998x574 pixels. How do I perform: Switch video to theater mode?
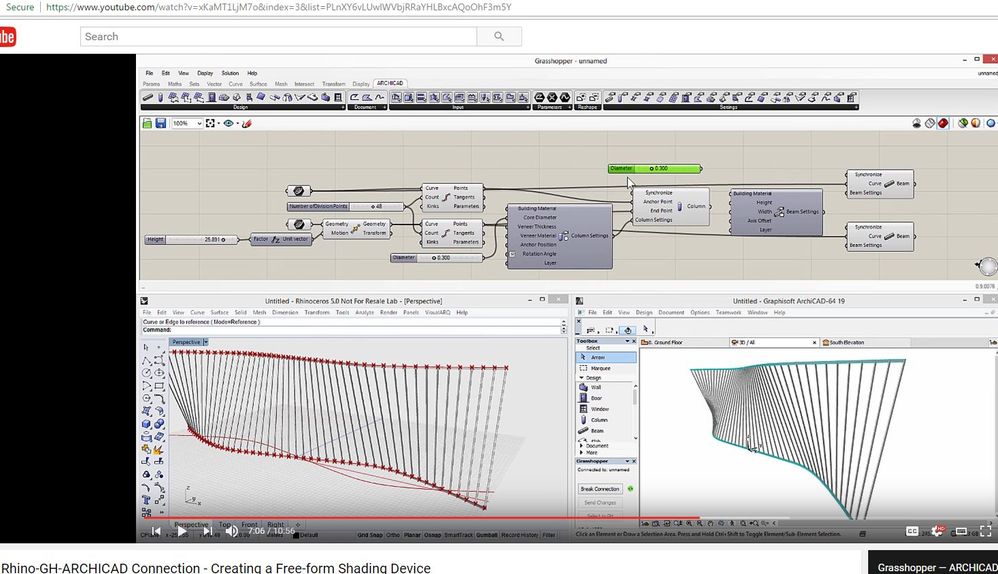[961, 531]
